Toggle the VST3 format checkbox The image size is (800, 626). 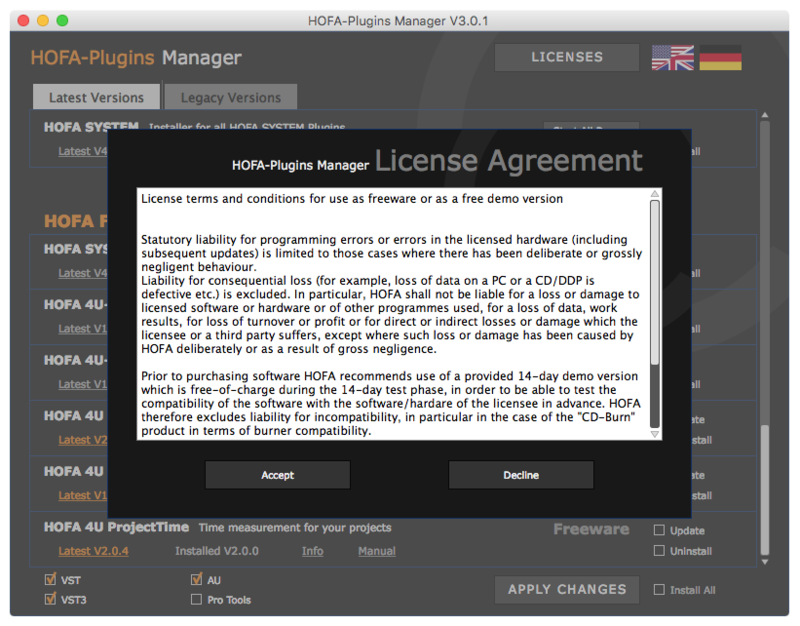click(x=50, y=599)
